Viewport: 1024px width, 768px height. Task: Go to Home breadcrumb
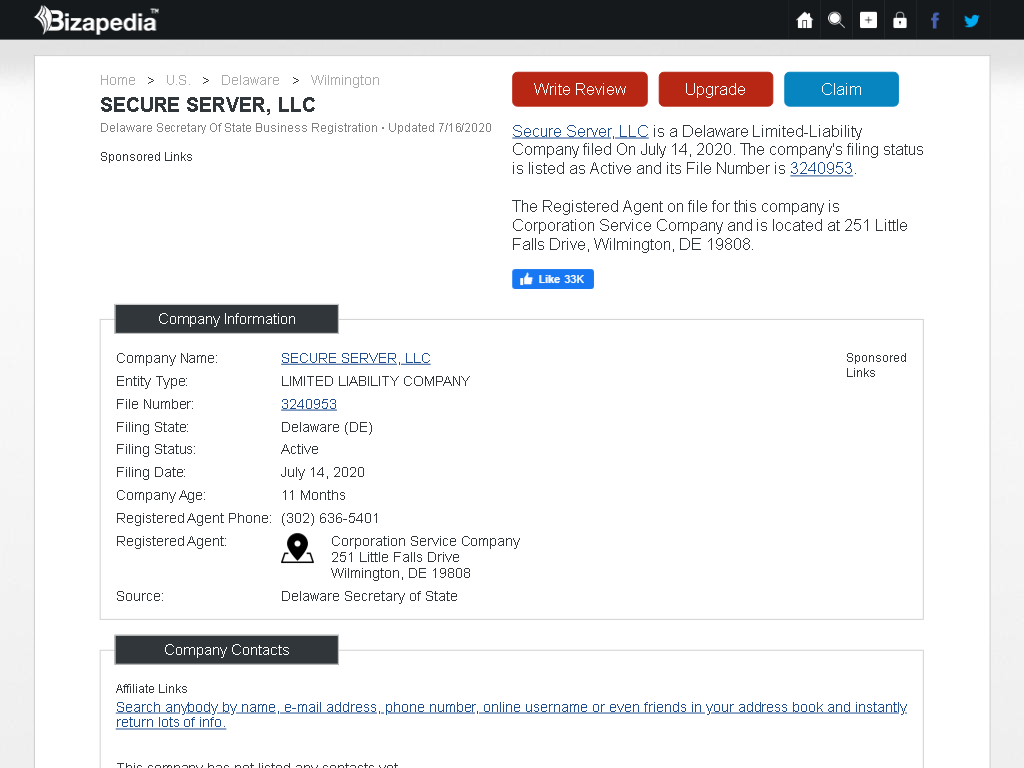click(118, 80)
